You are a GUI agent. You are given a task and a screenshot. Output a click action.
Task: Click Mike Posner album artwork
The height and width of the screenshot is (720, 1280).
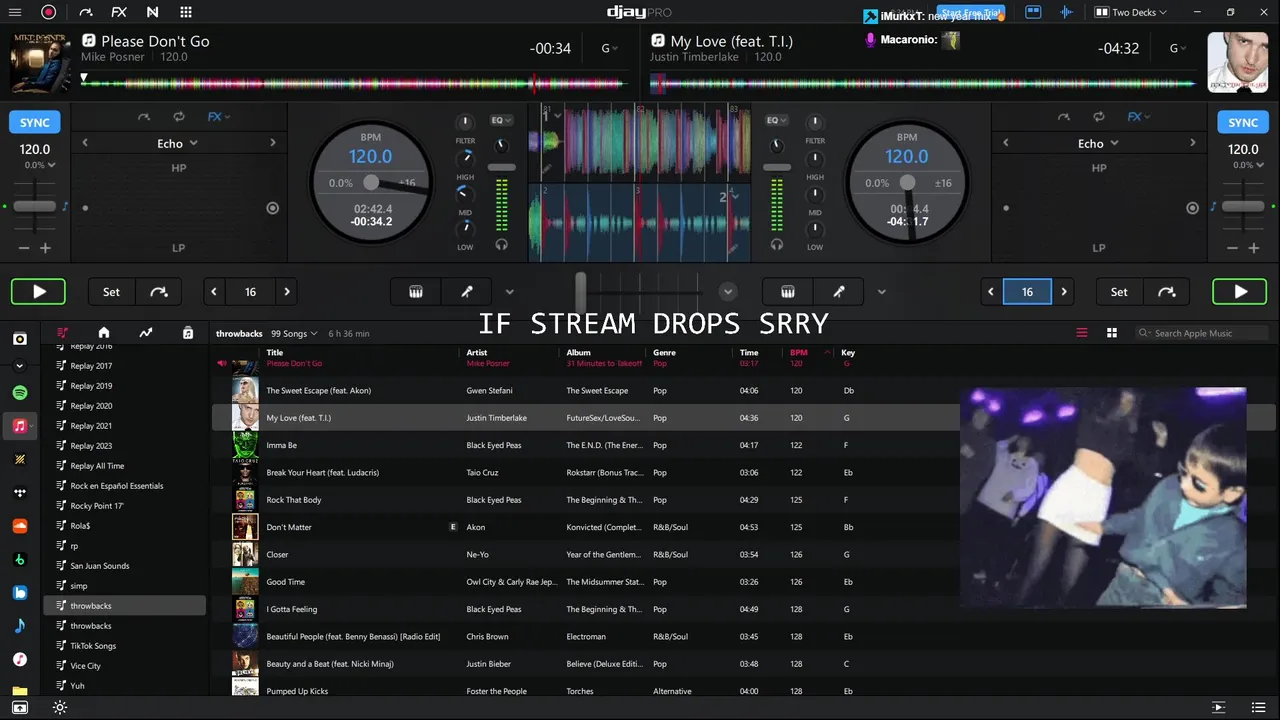coord(40,62)
